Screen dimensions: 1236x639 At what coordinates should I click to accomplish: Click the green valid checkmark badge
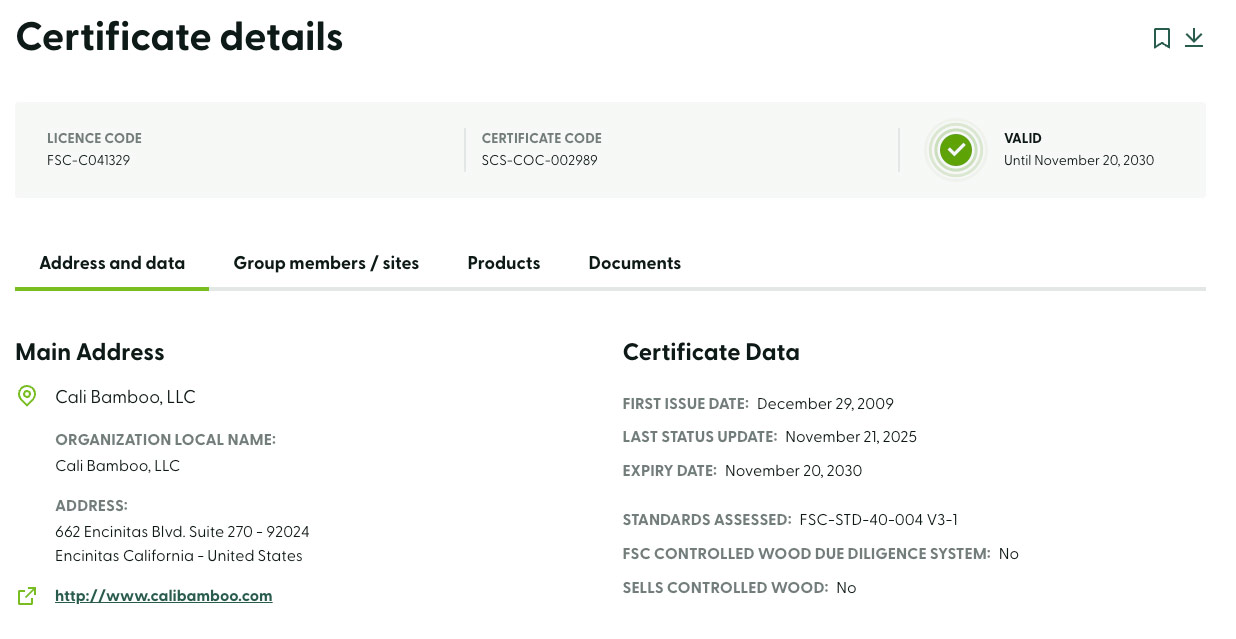(x=956, y=150)
